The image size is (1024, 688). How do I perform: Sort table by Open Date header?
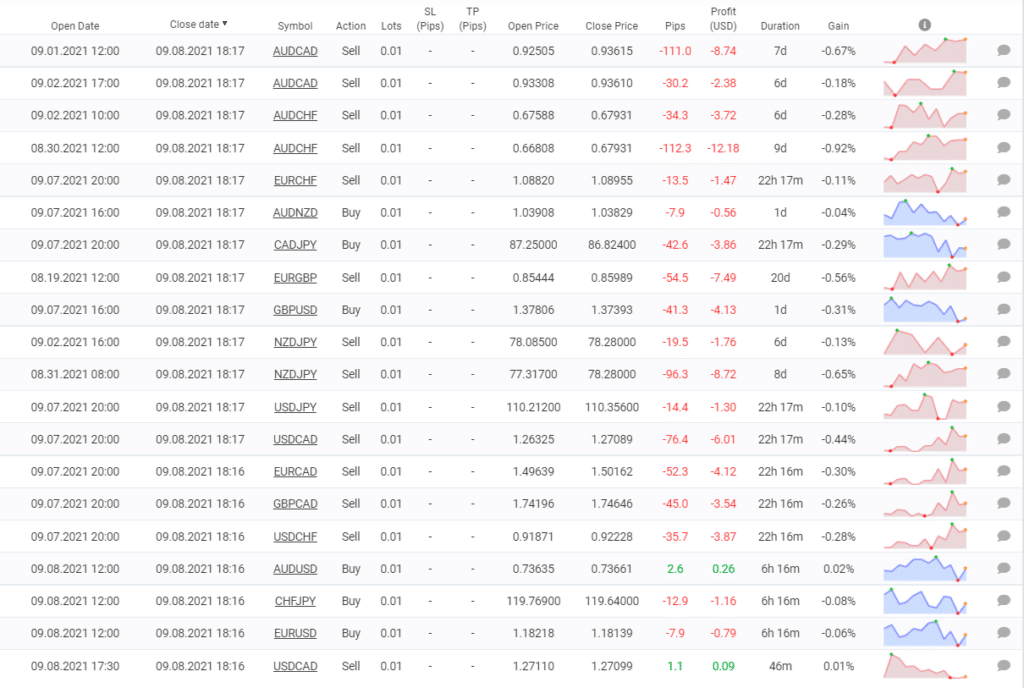(74, 26)
